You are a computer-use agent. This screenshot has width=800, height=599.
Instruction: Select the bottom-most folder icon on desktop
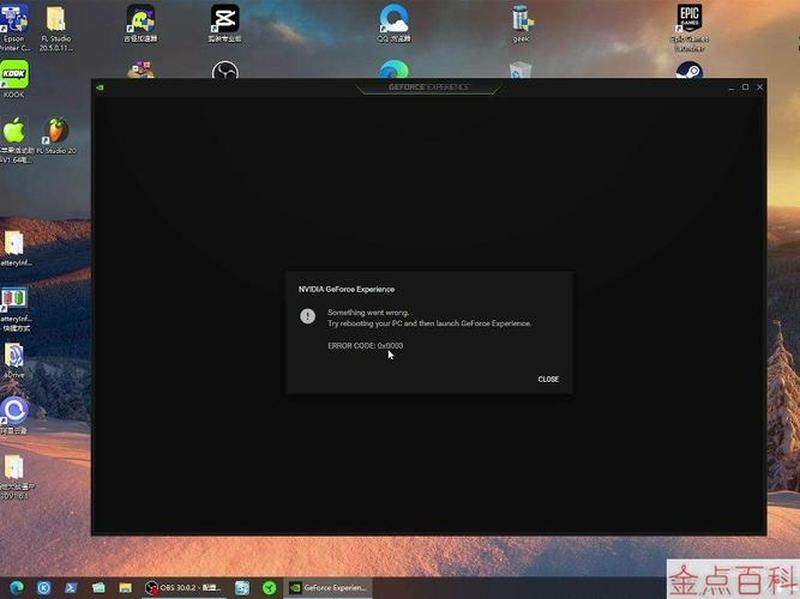(15, 477)
